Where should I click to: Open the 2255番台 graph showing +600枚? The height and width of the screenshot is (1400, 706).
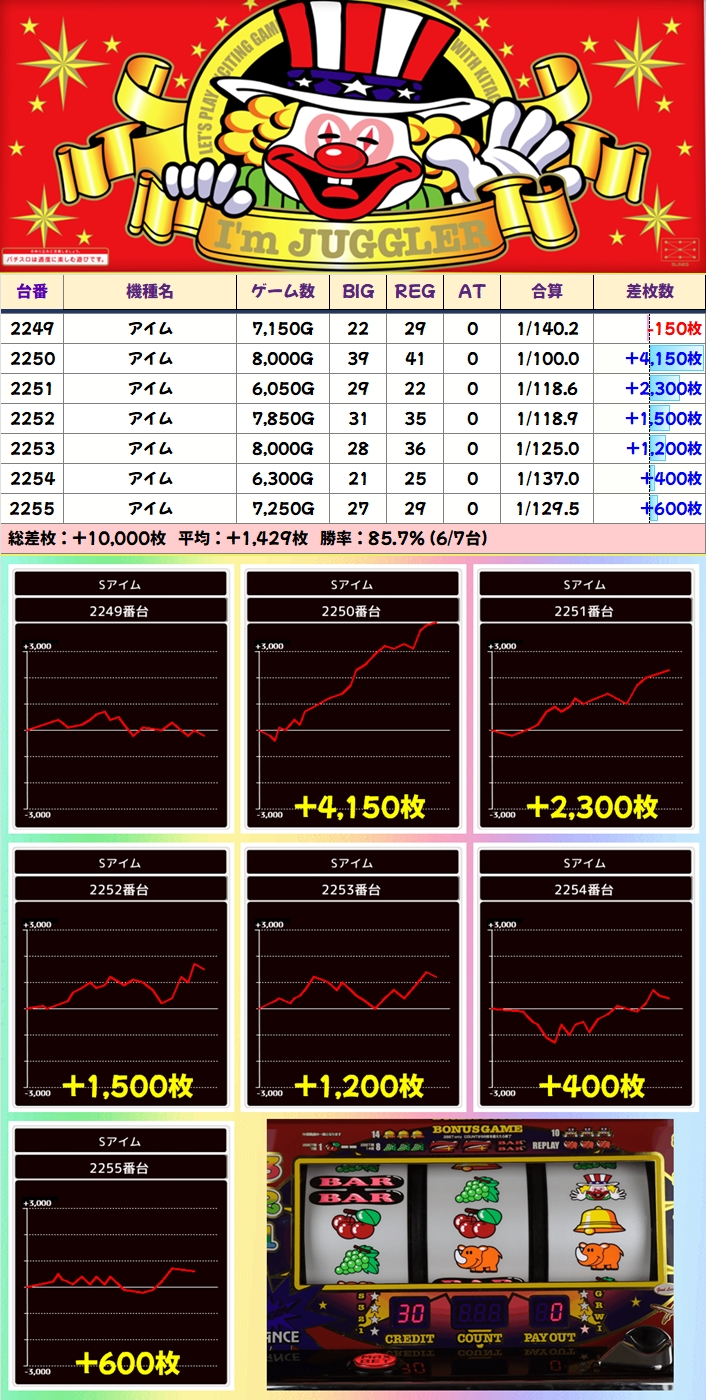coord(120,1256)
